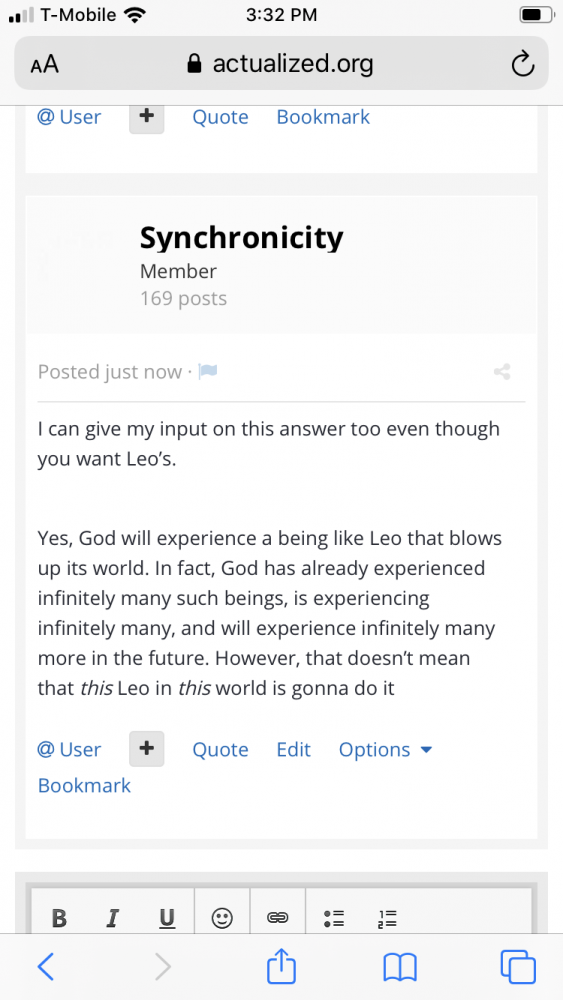Click the plus multiquote button on upper post
Viewport: 563px width, 1000px height.
147,119
